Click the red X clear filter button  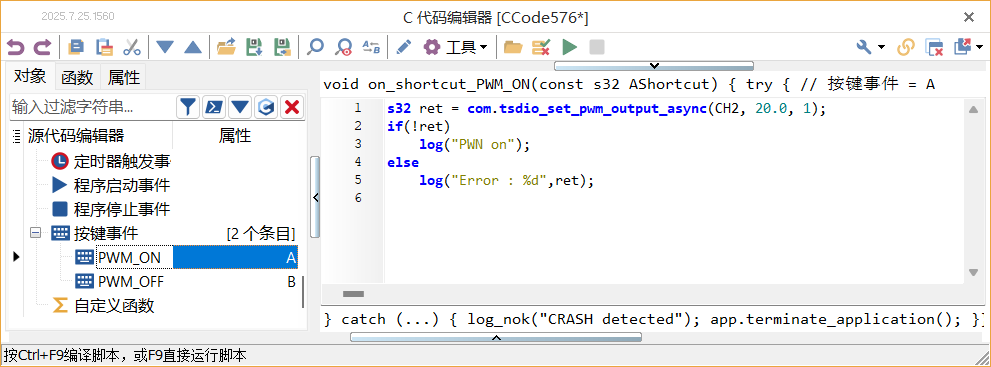click(291, 107)
